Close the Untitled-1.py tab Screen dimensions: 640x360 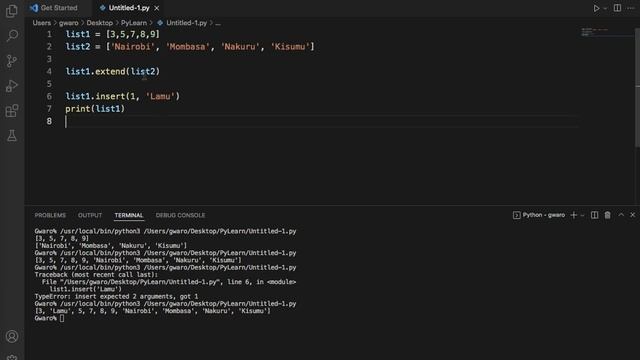(157, 8)
